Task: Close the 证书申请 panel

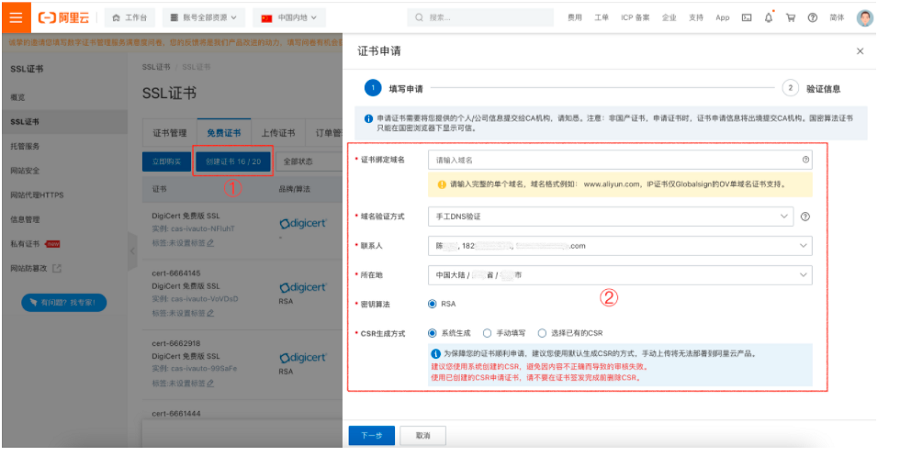Action: pyautogui.click(x=860, y=50)
